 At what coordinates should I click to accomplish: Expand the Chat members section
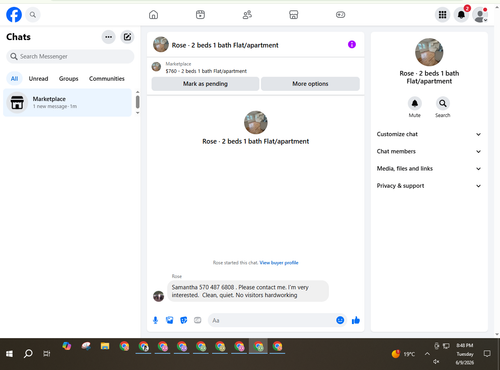[429, 151]
